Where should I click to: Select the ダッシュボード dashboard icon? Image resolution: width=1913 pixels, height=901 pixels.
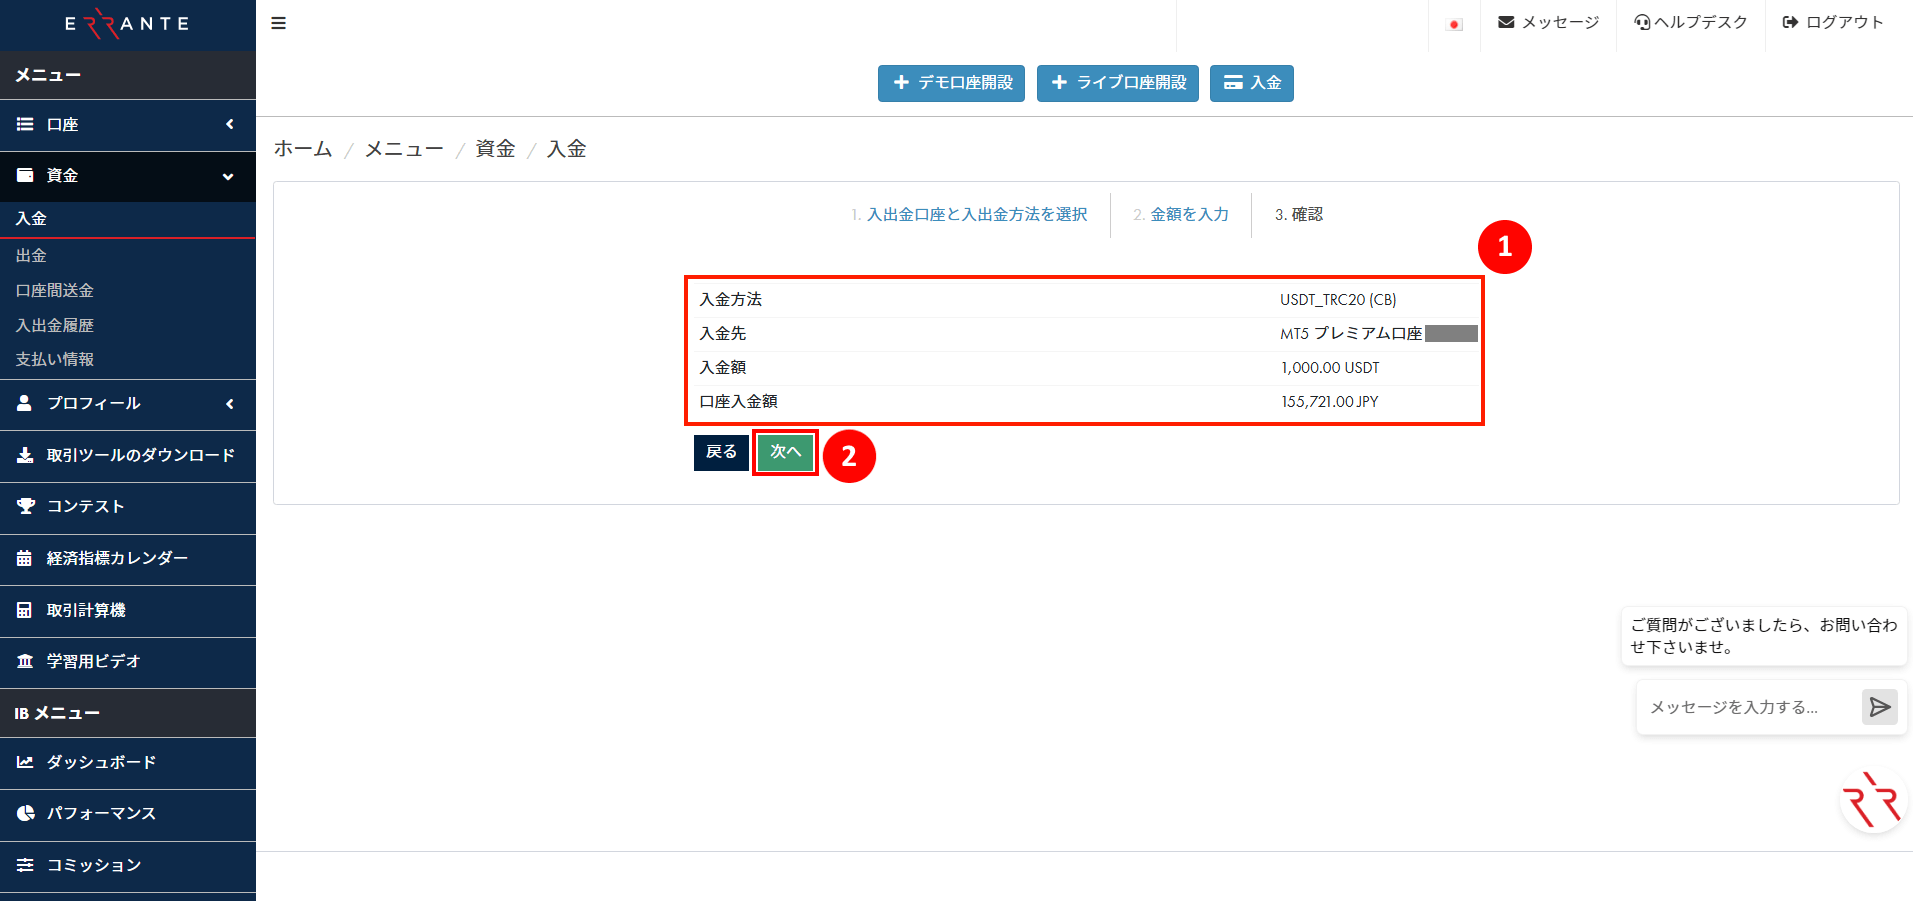(25, 762)
